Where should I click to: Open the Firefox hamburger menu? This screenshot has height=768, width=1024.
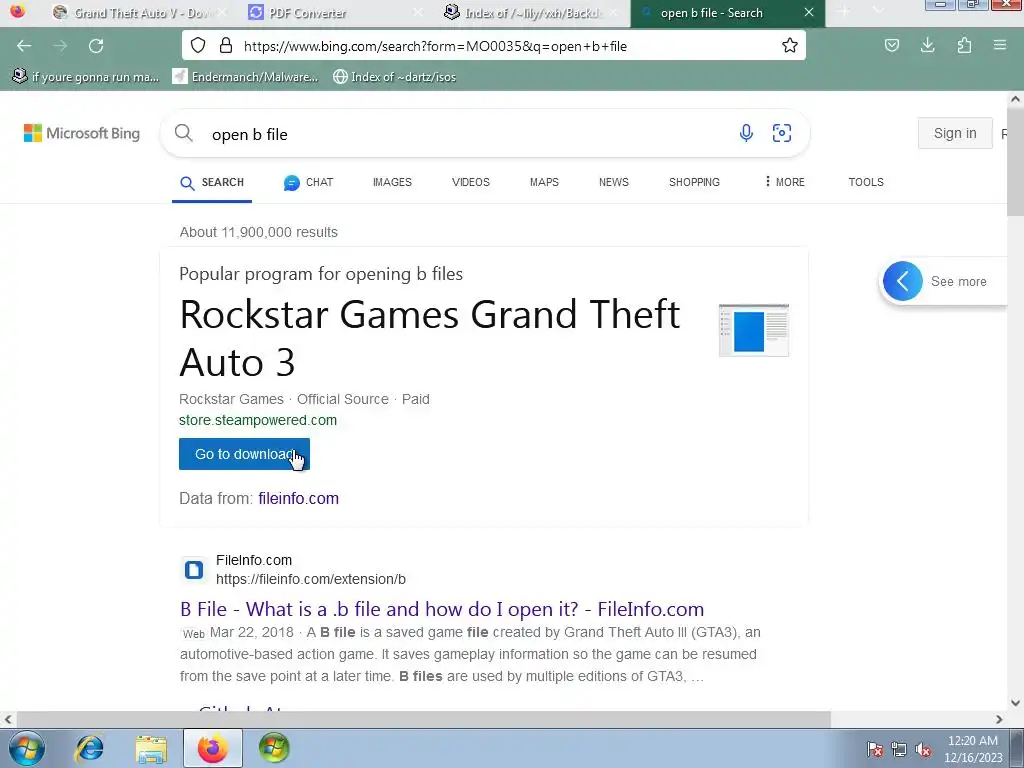tap(999, 45)
